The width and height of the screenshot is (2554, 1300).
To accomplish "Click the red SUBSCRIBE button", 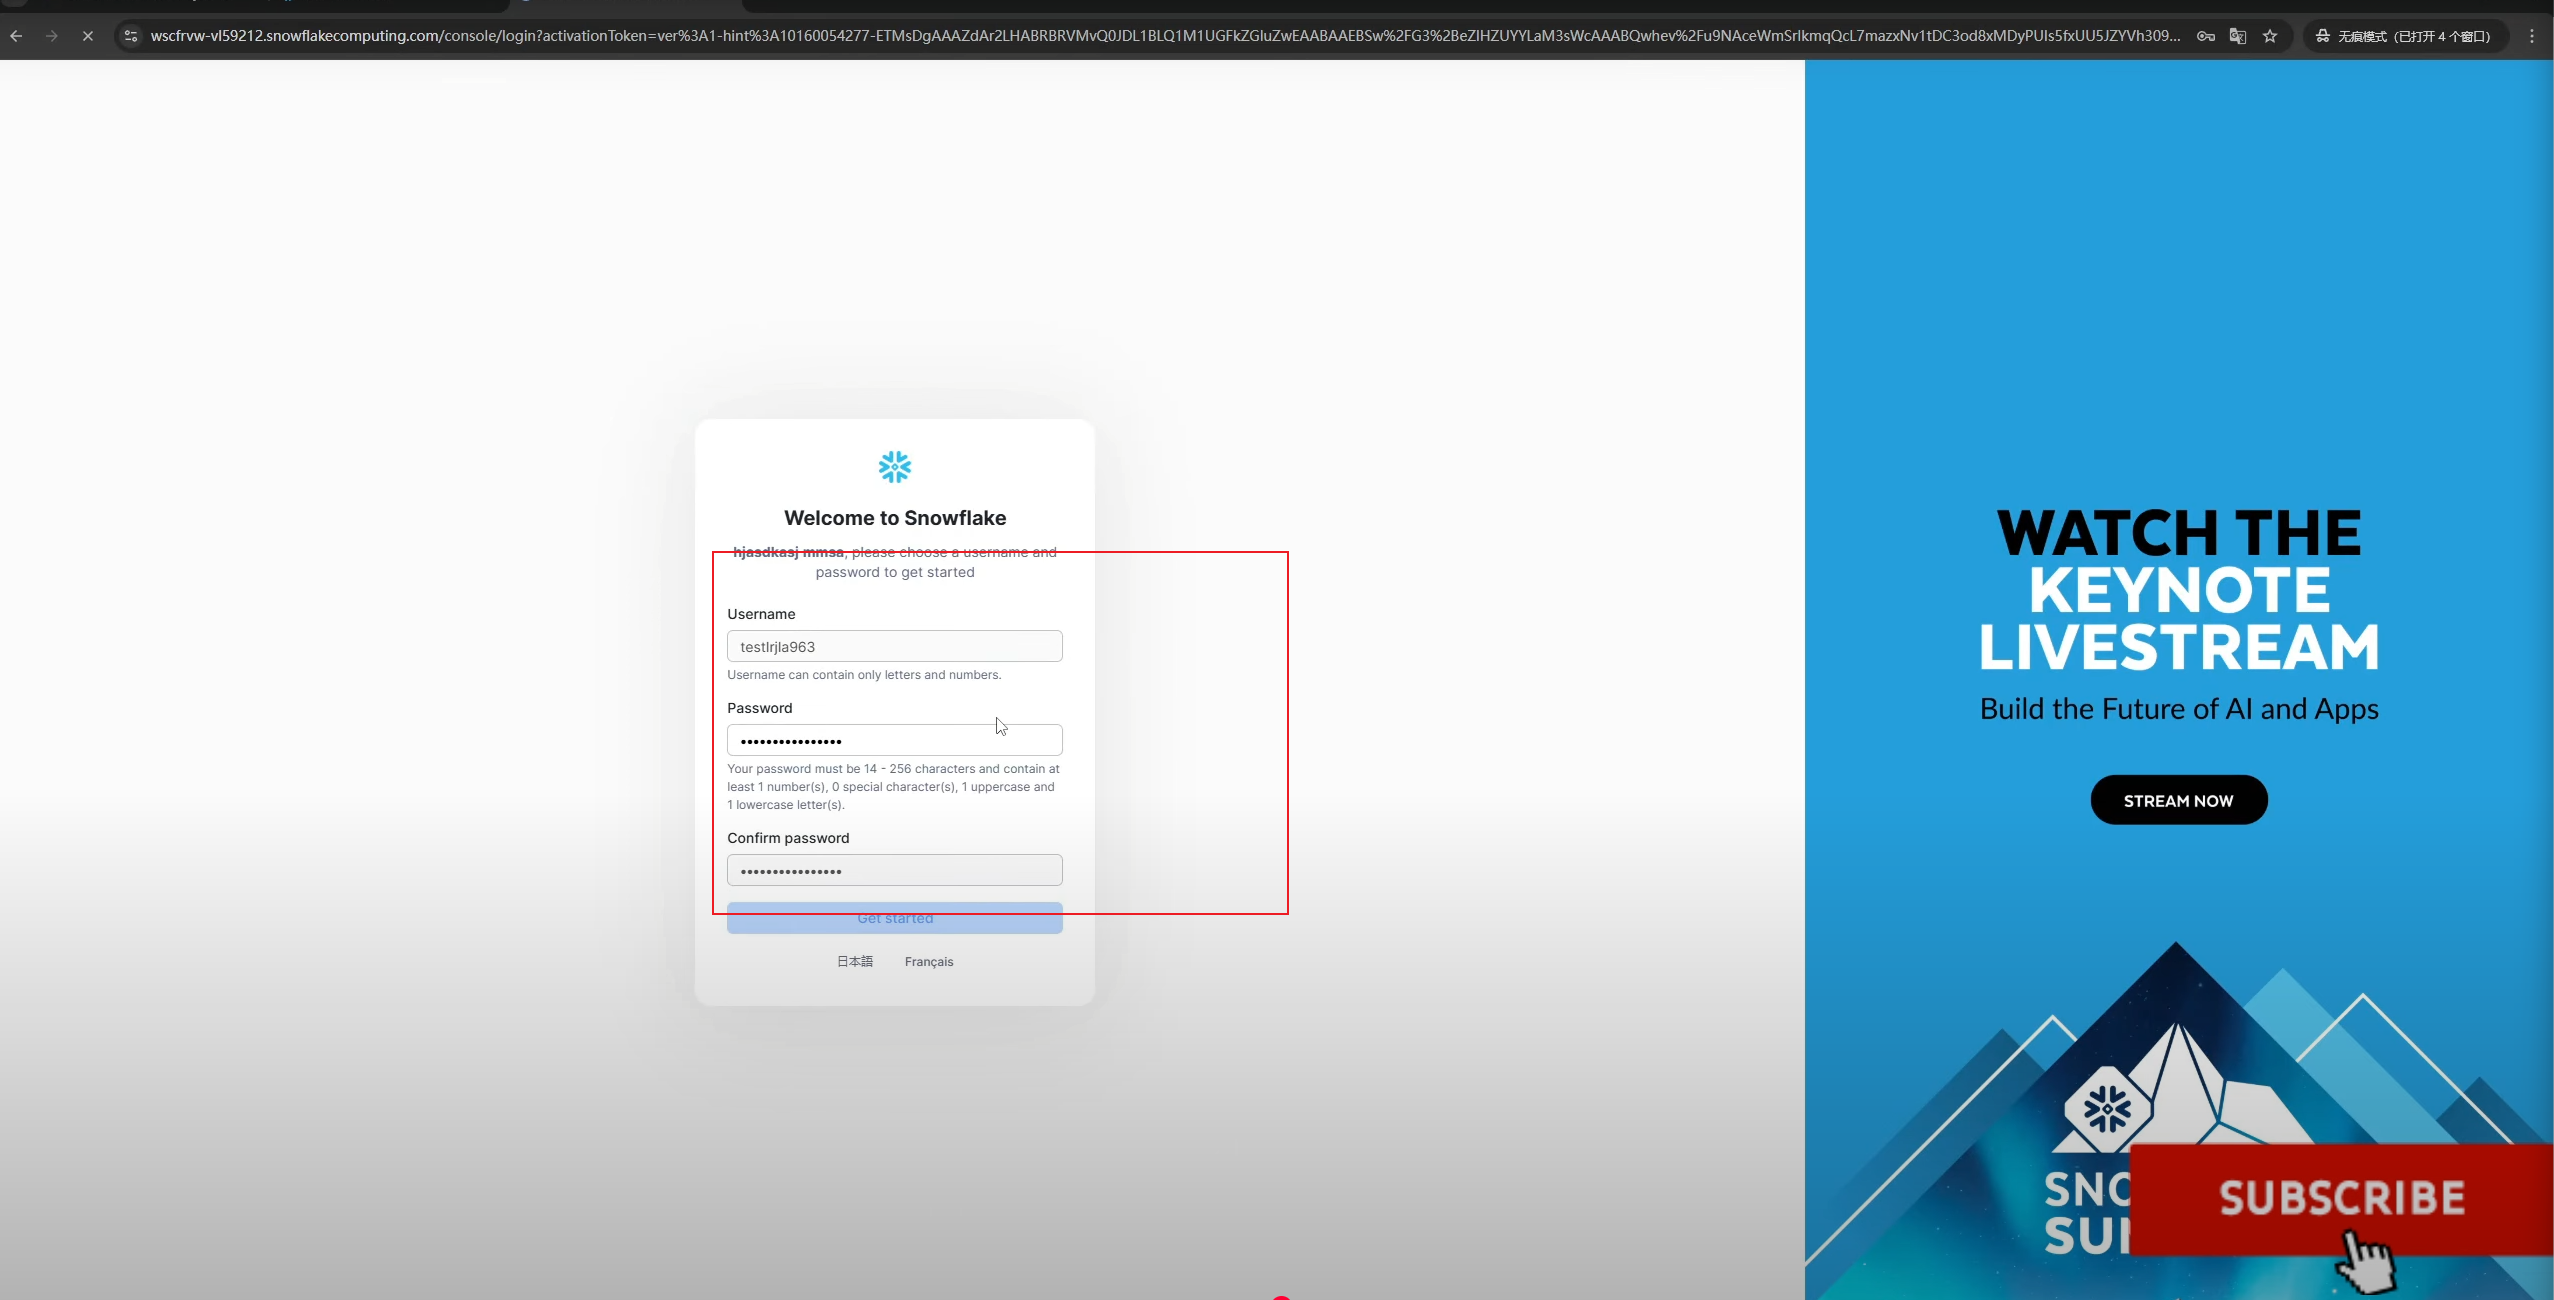I will pyautogui.click(x=2342, y=1198).
